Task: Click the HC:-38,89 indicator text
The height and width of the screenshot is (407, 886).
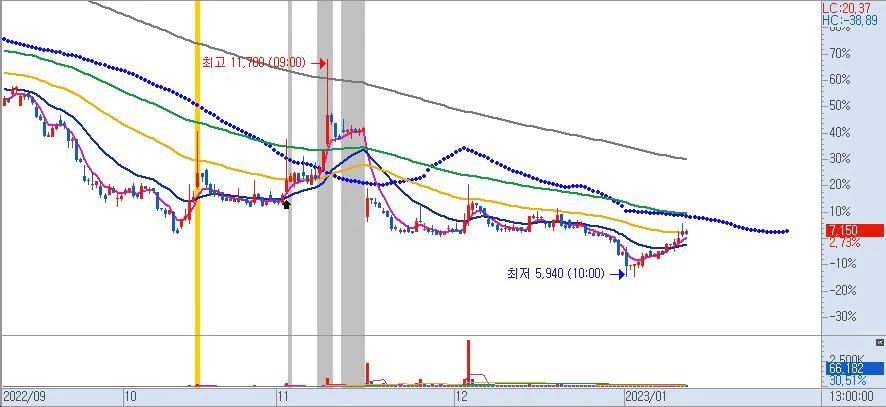Action: [850, 20]
